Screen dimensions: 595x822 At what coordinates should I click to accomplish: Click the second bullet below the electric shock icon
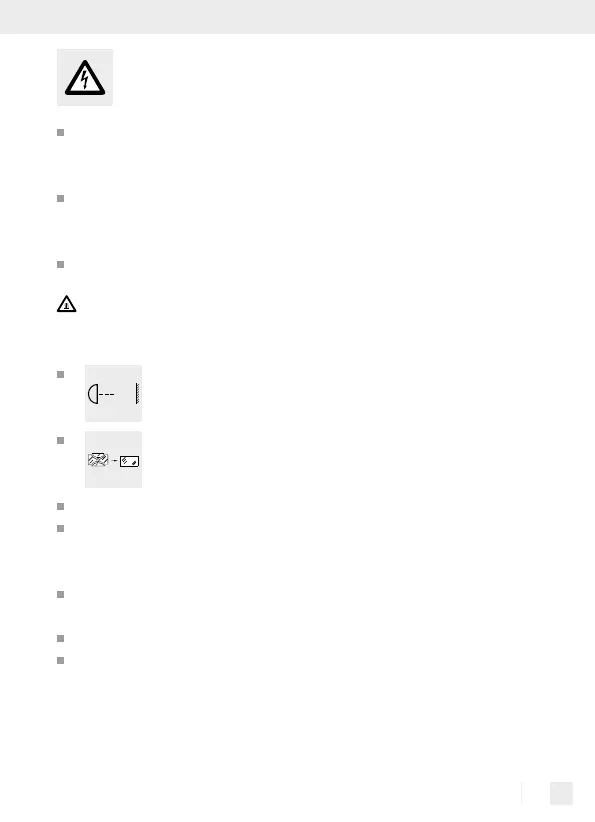(60, 199)
